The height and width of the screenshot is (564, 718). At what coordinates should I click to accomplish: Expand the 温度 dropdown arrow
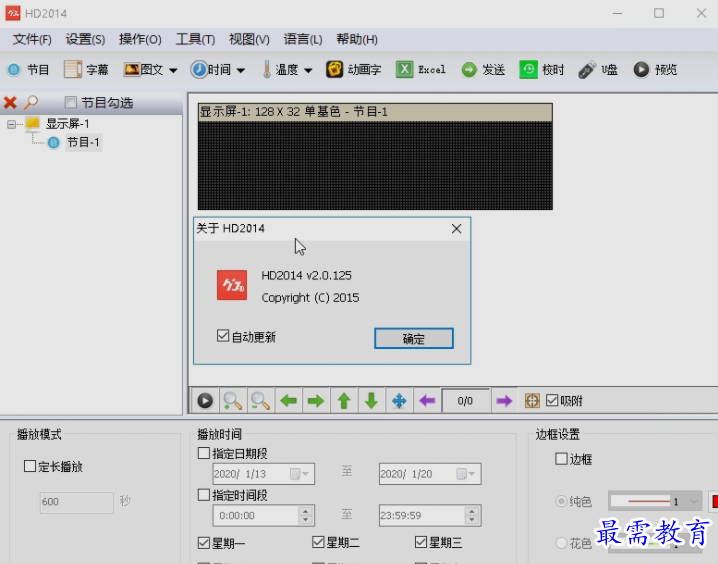(308, 70)
